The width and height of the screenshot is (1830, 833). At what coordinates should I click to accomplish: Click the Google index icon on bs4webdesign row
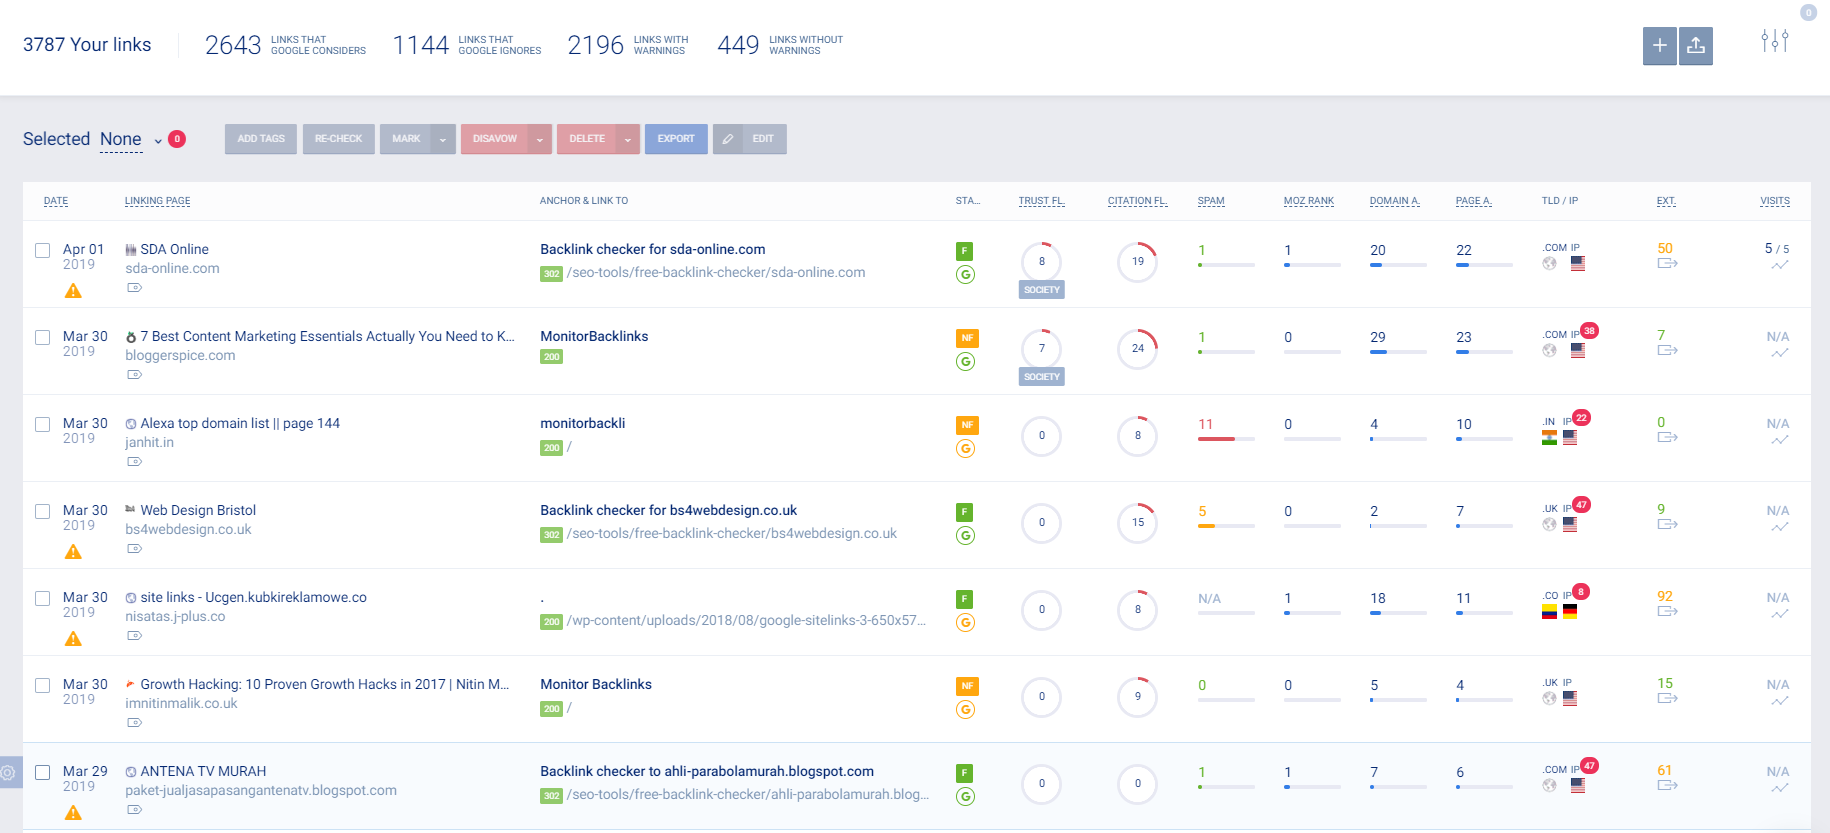pos(965,535)
